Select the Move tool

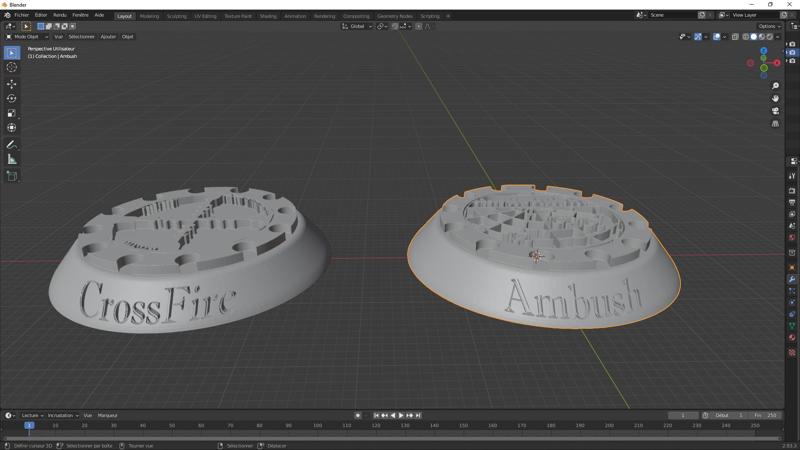click(12, 84)
